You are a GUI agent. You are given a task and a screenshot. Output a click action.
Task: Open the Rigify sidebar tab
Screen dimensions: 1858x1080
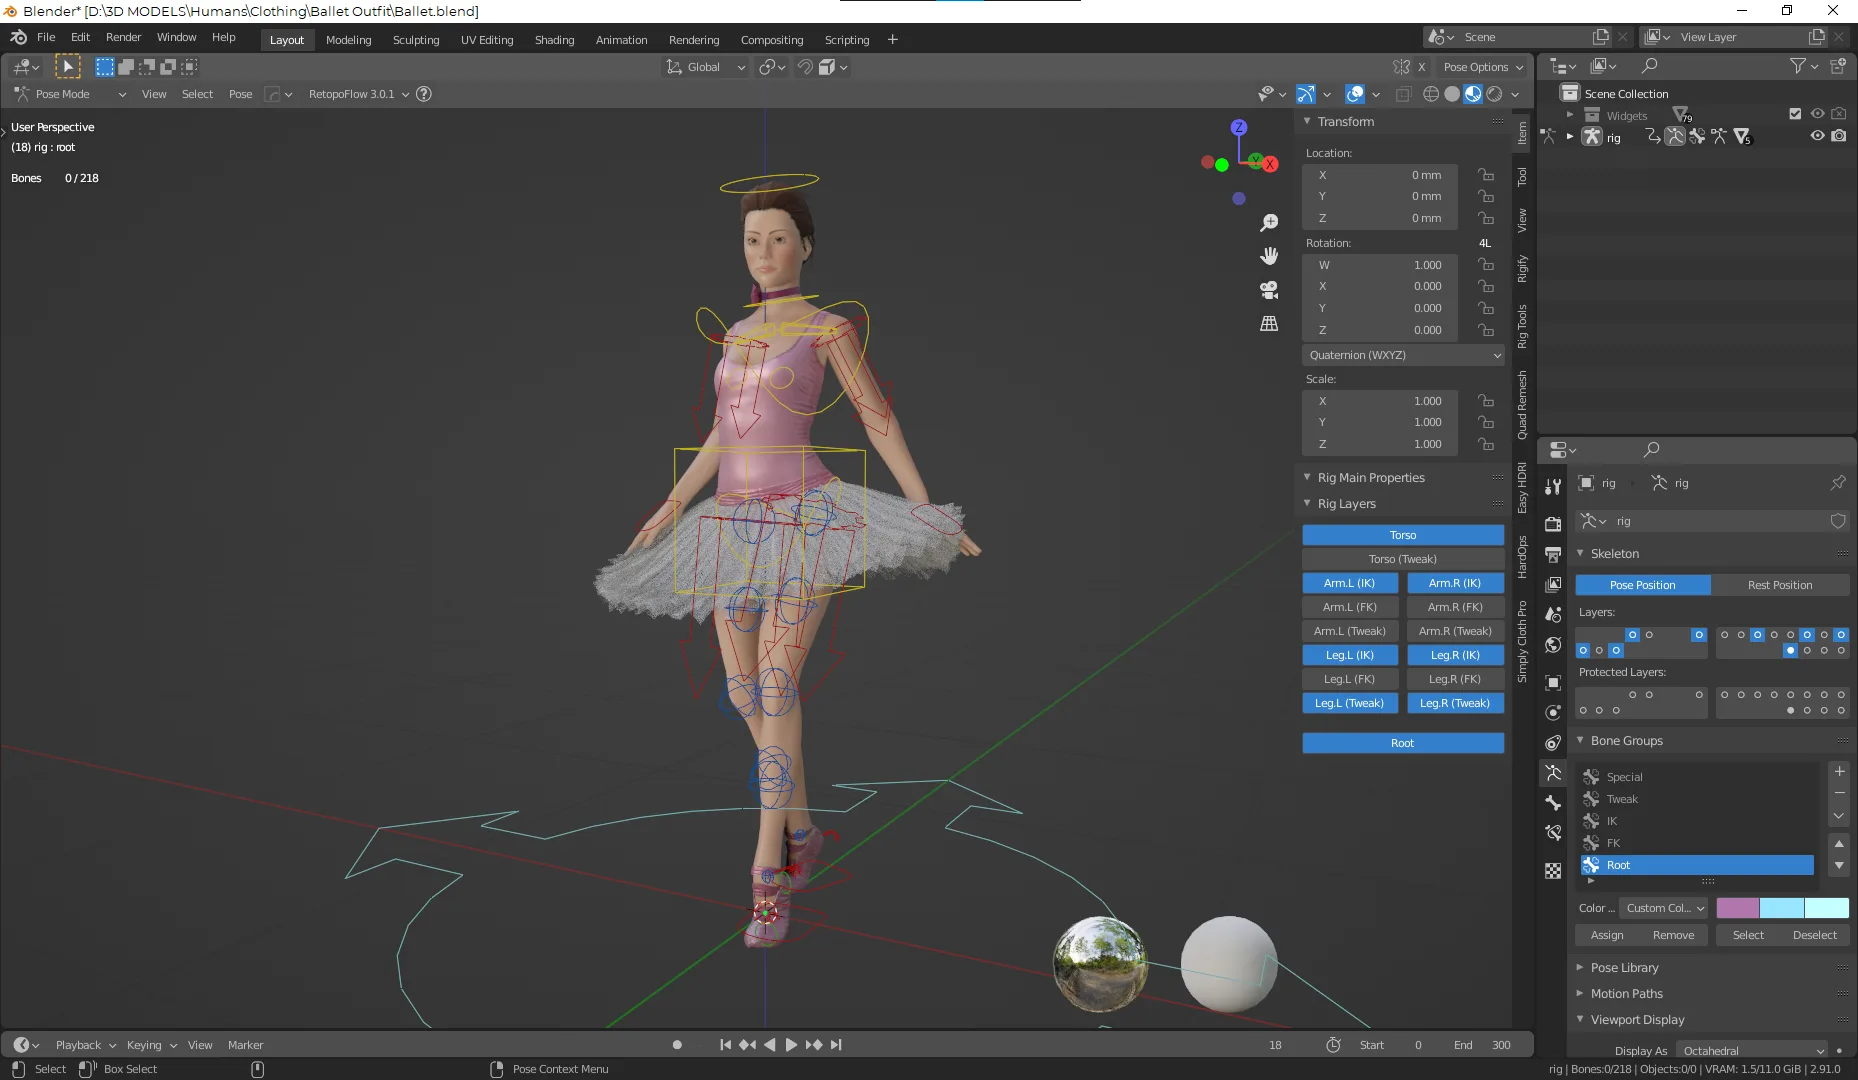point(1522,268)
